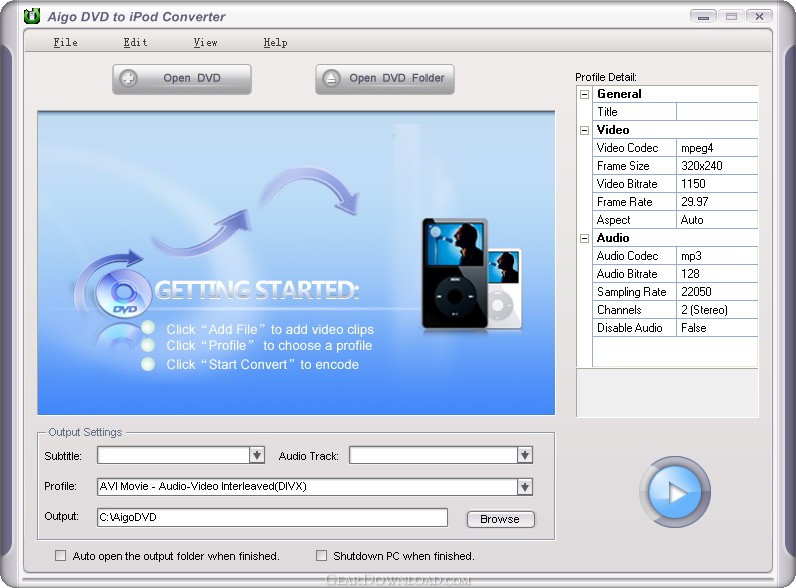Select the Video Codec value mpeg4
Viewport: 796px width, 588px height.
tap(717, 148)
